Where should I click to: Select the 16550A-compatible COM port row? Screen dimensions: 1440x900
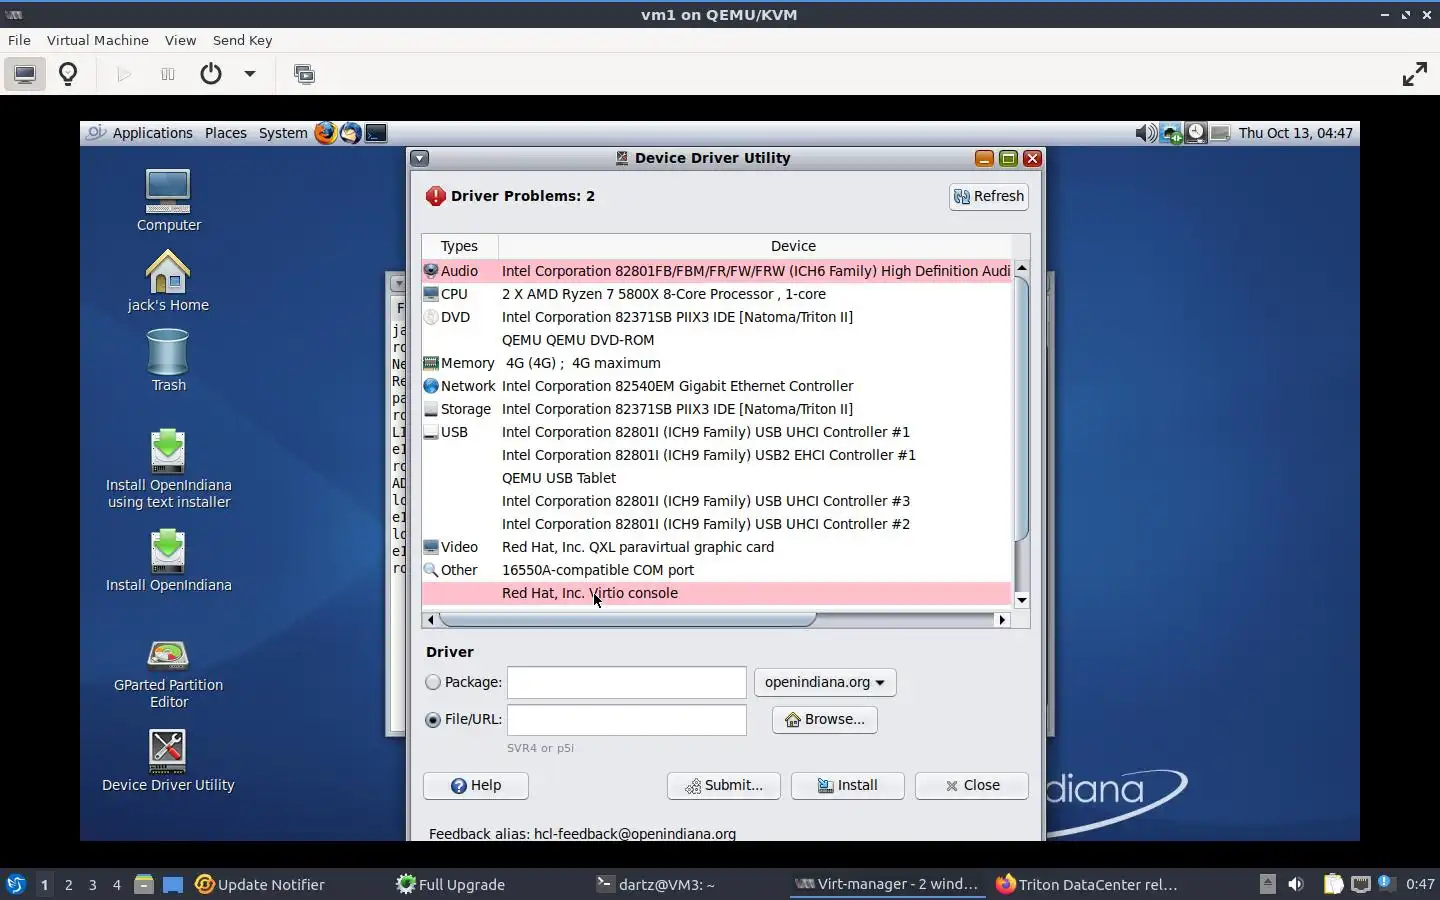pos(717,570)
